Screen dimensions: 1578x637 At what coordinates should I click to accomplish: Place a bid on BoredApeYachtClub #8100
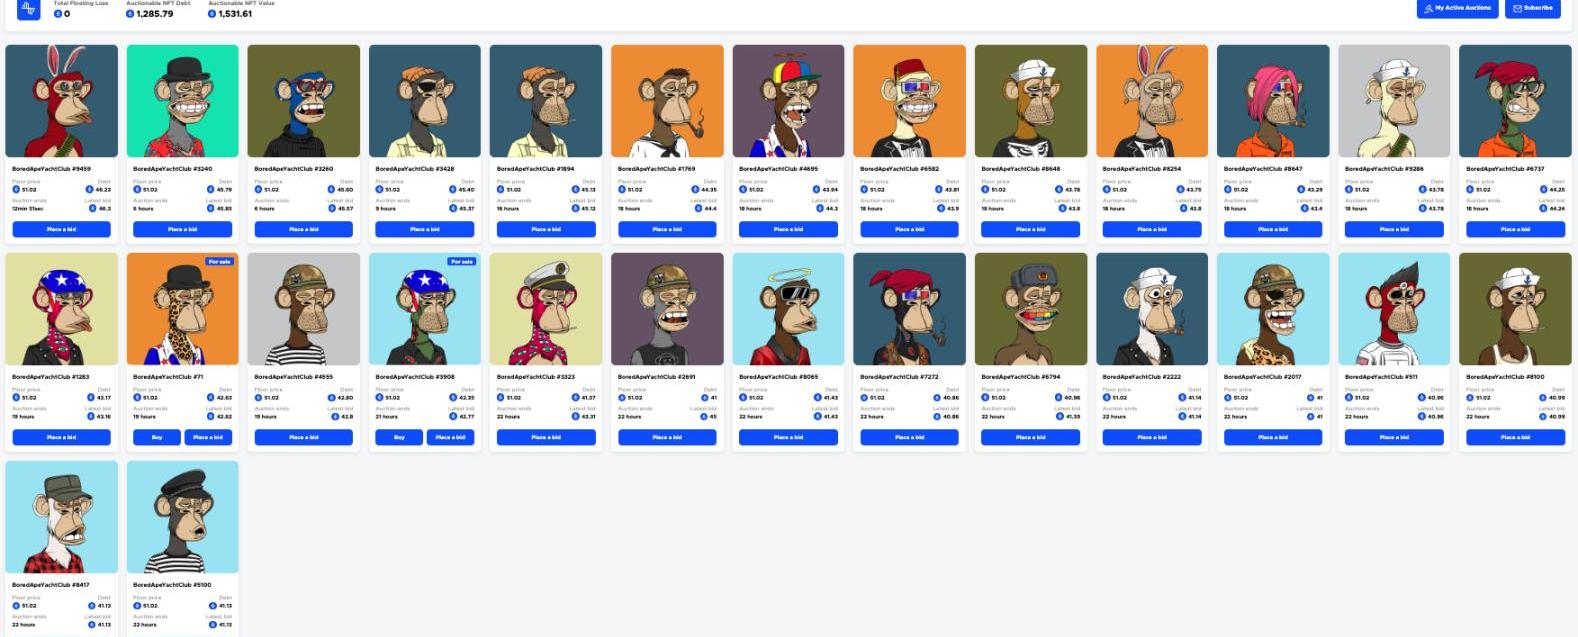click(x=1515, y=437)
